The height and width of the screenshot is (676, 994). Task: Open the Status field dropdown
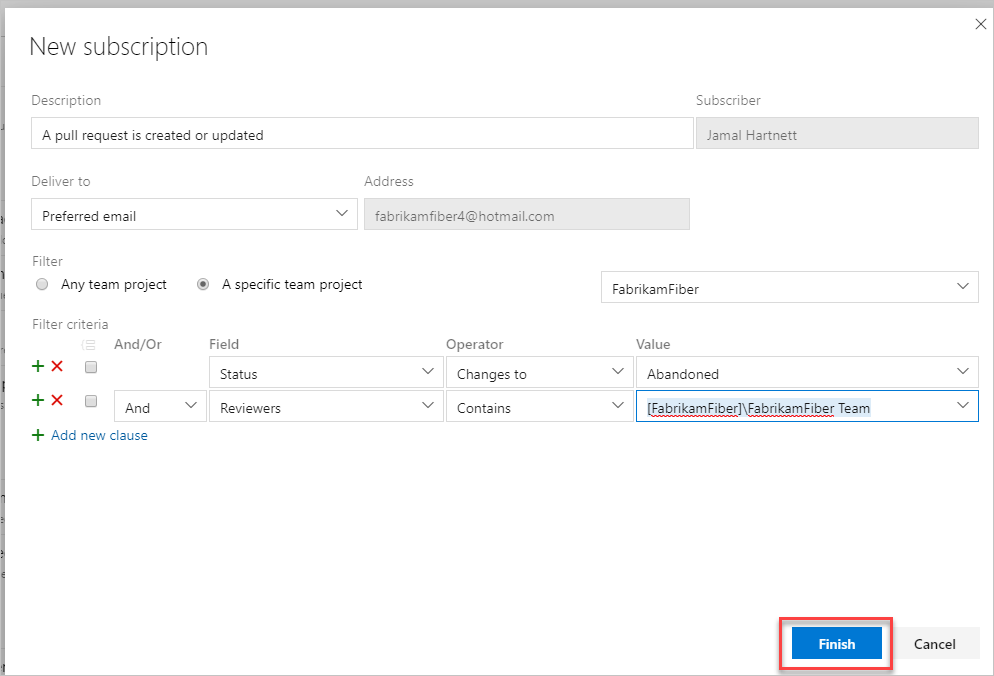326,372
